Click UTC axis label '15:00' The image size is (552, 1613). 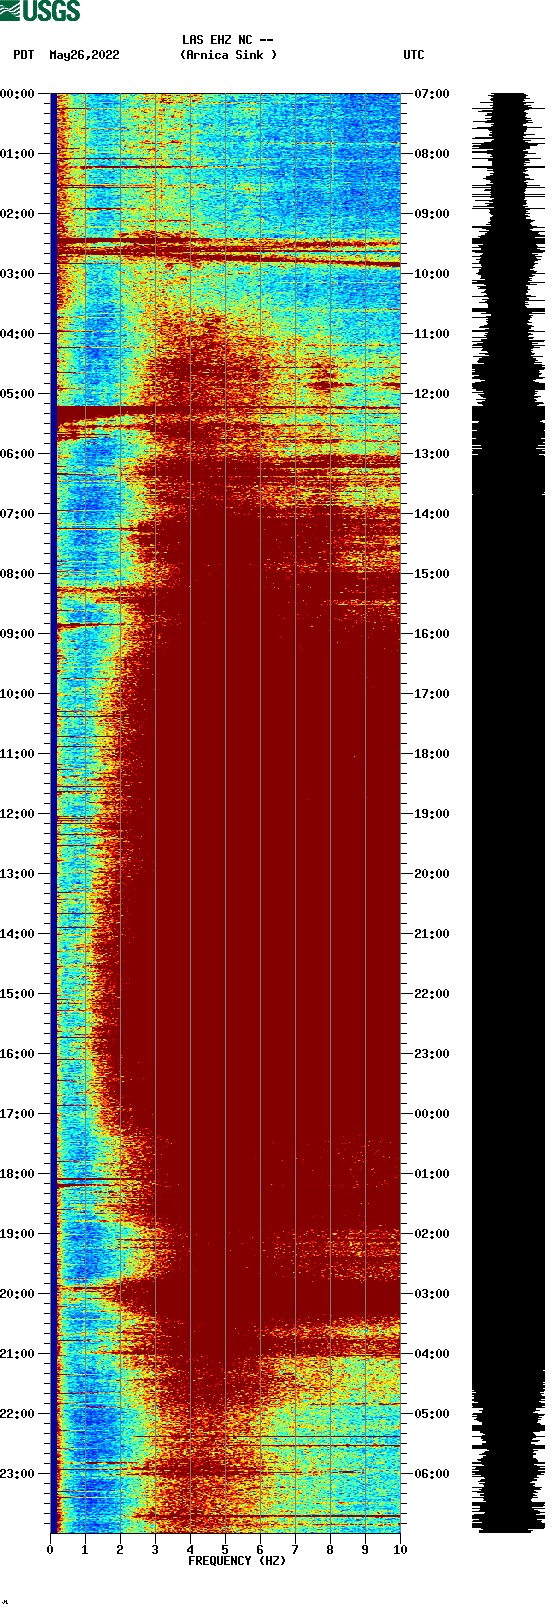(432, 574)
